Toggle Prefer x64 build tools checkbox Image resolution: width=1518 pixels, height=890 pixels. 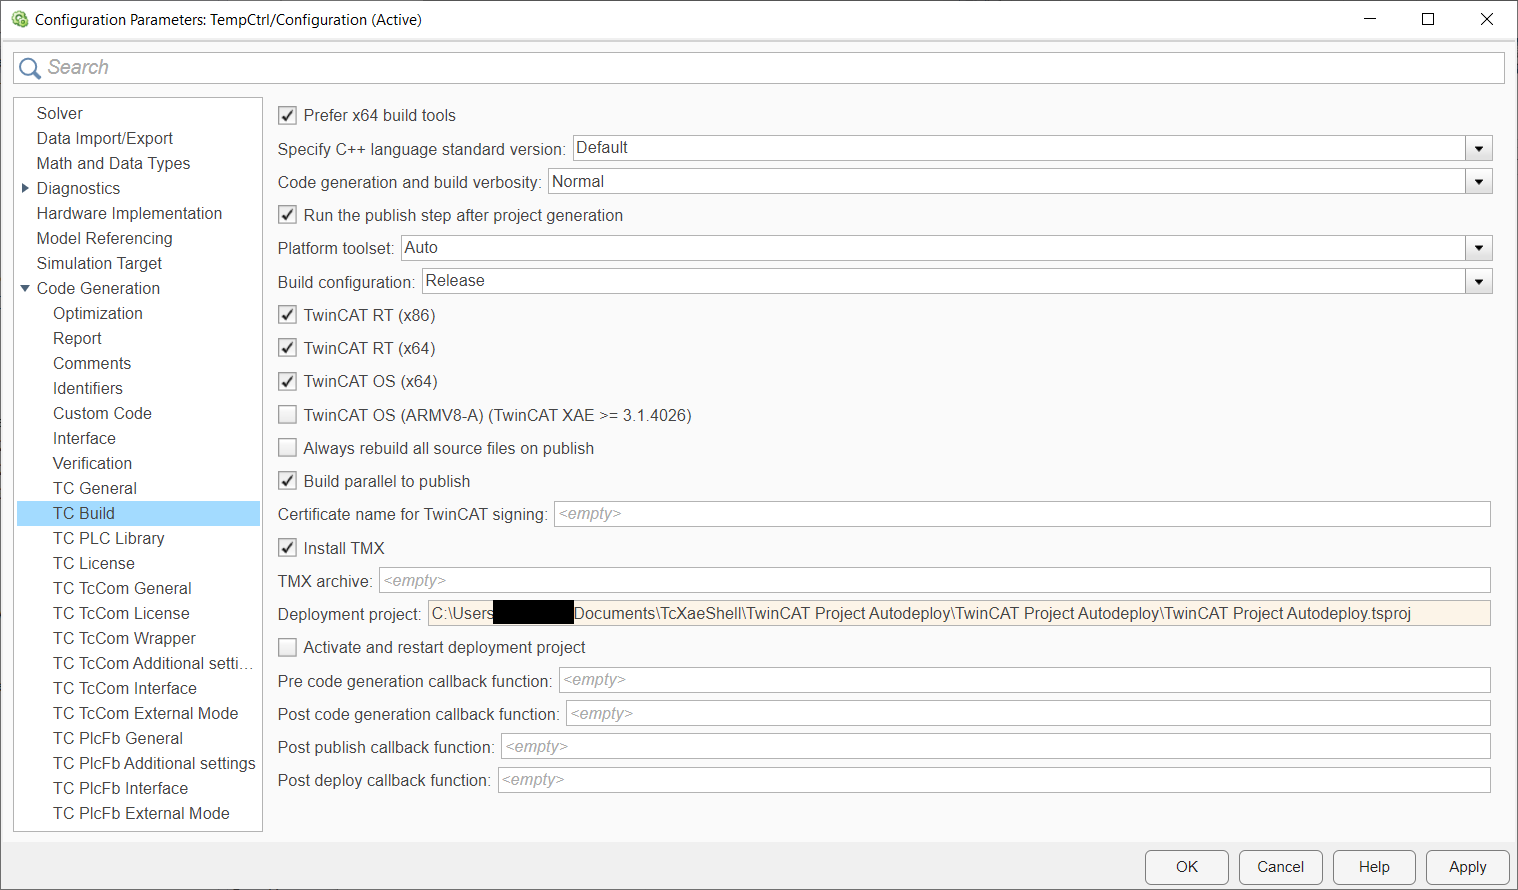click(x=288, y=115)
